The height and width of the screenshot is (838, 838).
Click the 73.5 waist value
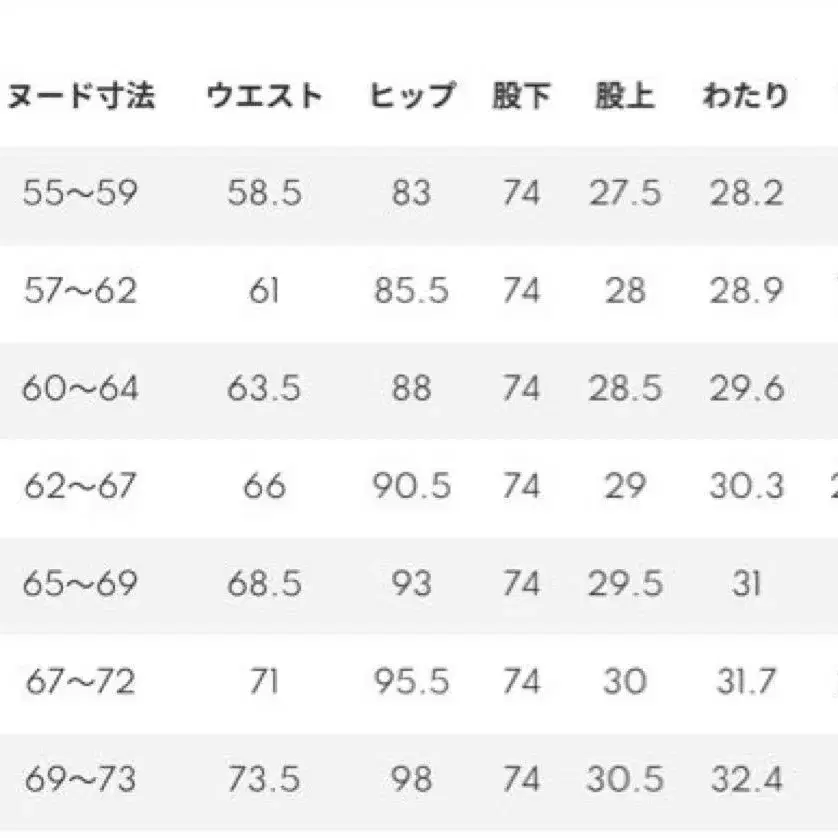(x=264, y=780)
